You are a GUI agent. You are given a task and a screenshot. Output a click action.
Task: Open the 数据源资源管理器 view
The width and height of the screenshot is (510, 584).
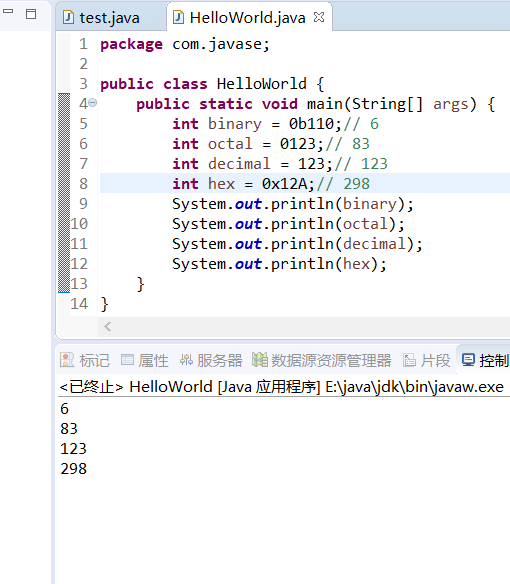point(321,361)
